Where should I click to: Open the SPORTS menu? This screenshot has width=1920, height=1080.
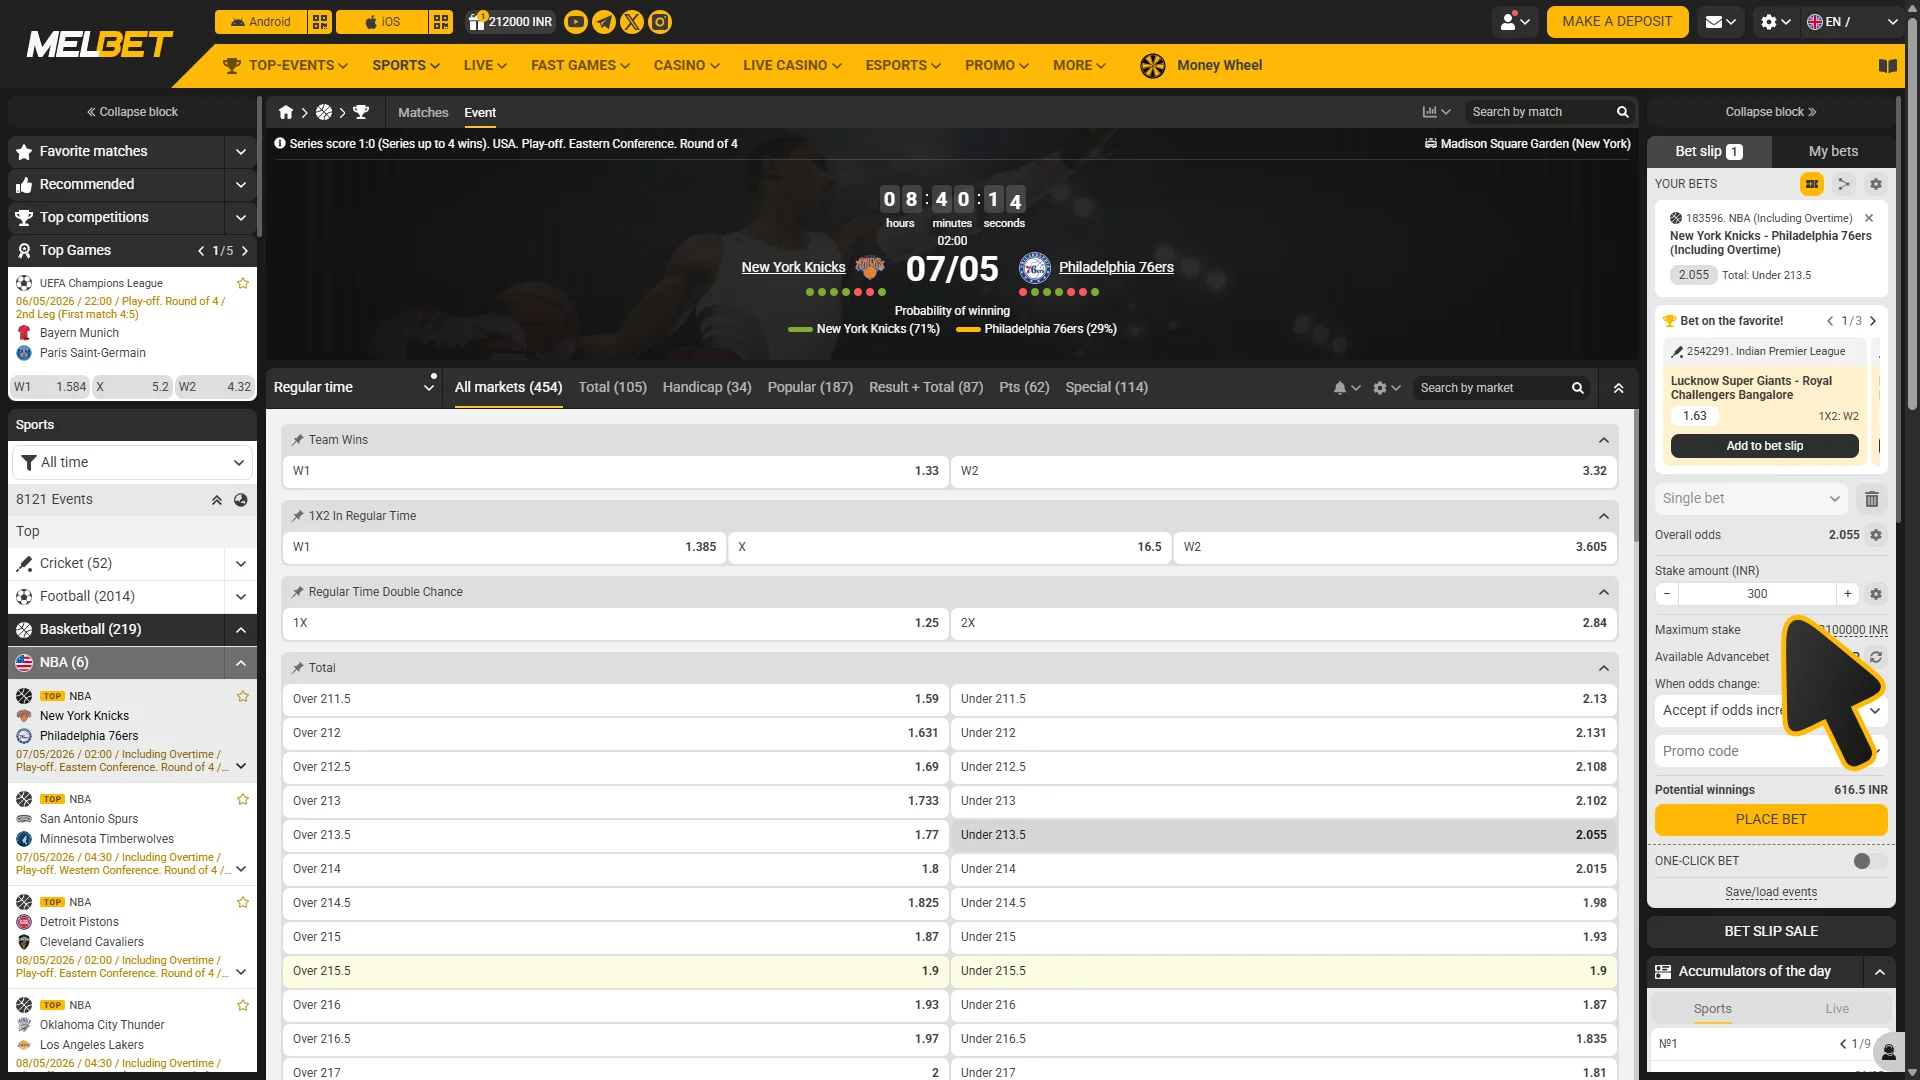[x=406, y=66]
